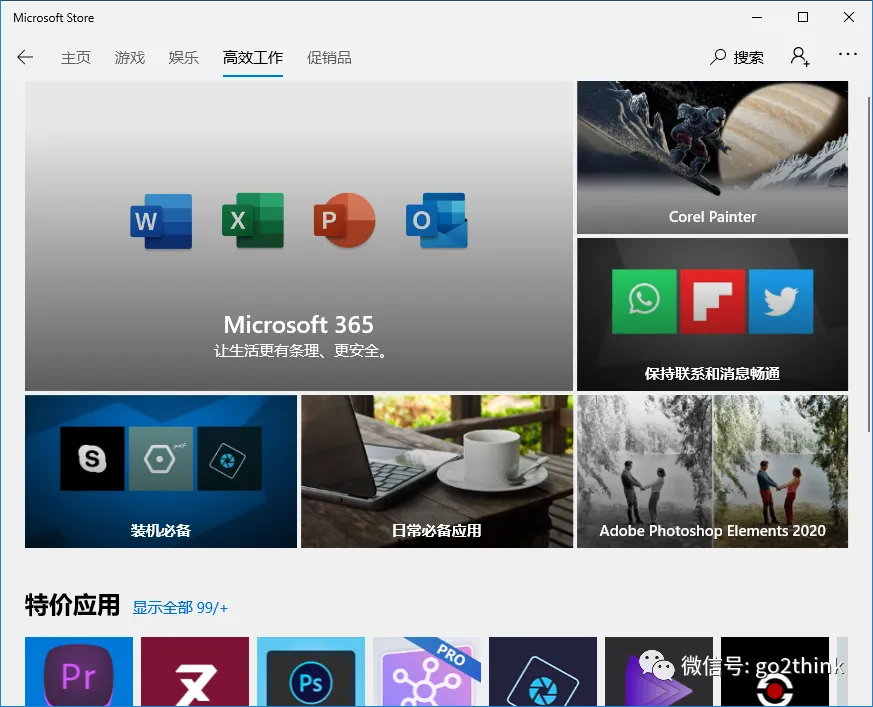Click the Twitter bird icon tile

[781, 301]
